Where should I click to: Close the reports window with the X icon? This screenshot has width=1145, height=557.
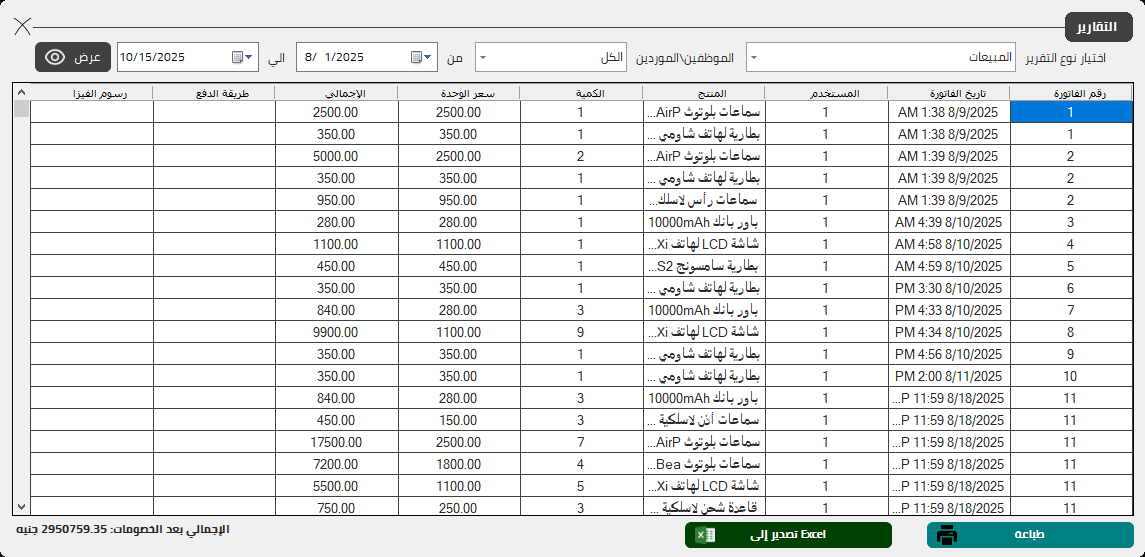(22, 26)
